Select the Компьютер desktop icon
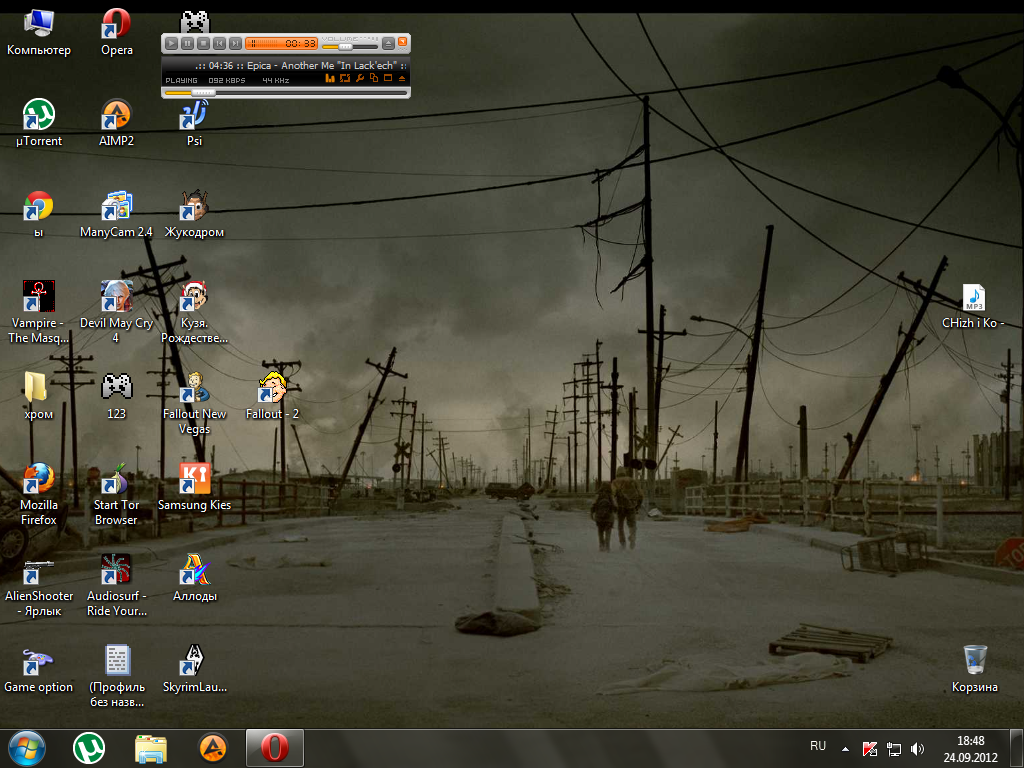The height and width of the screenshot is (768, 1024). (x=39, y=32)
